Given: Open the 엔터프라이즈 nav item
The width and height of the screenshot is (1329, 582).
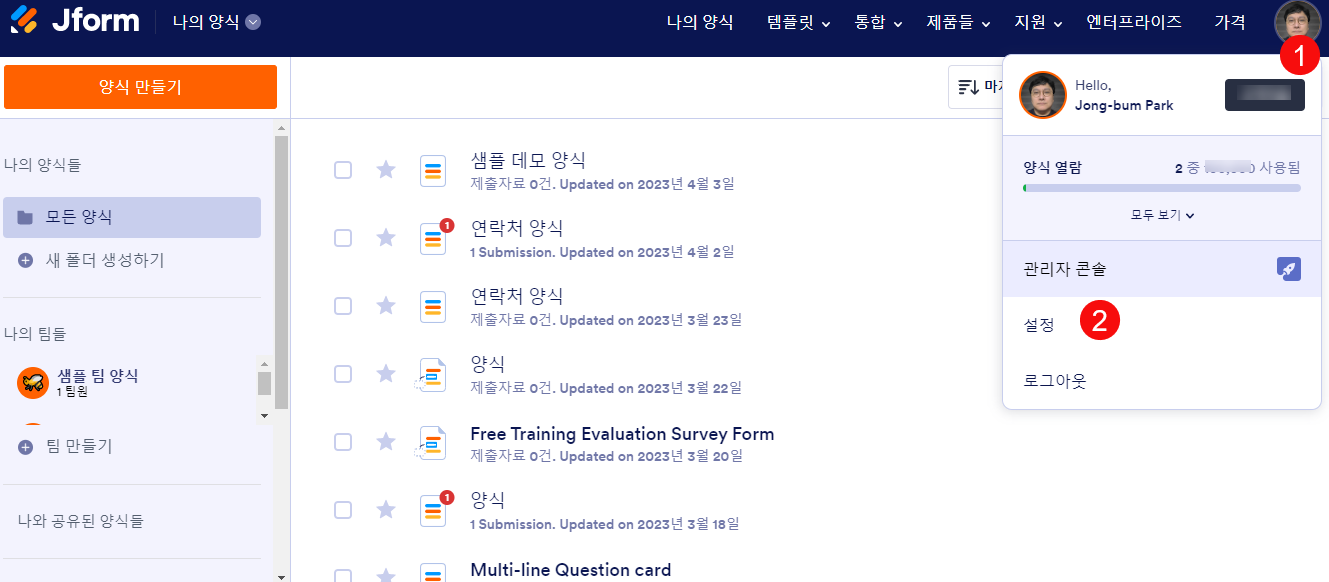Looking at the screenshot, I should (1134, 22).
